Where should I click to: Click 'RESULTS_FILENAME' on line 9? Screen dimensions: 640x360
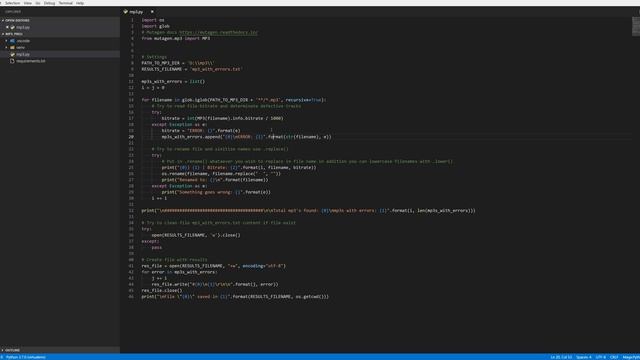coord(162,69)
